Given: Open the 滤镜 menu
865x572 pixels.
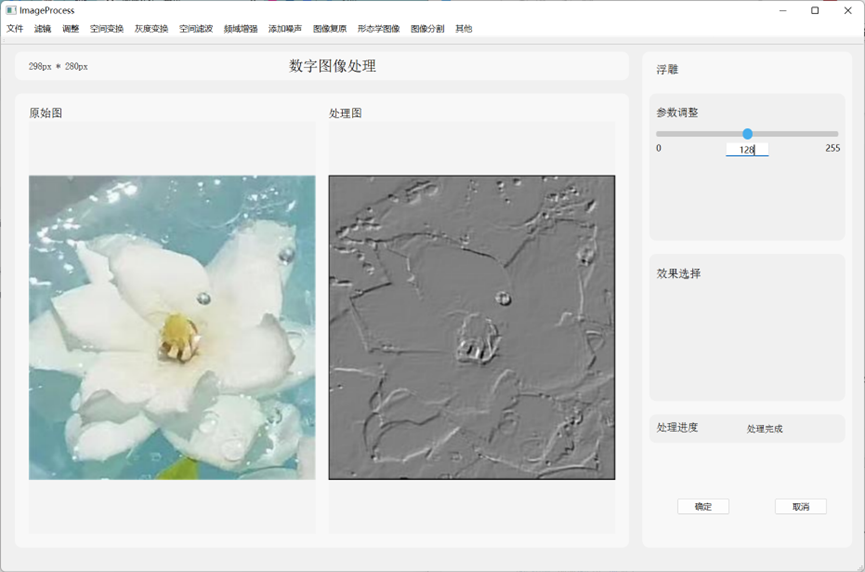Looking at the screenshot, I should point(43,29).
